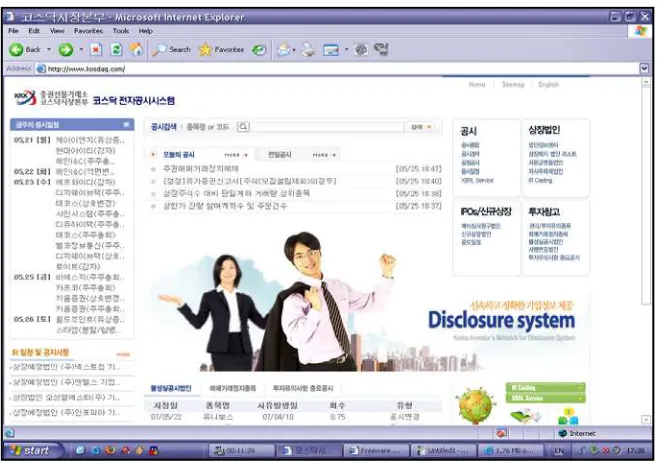Click the EN language indicator in taskbar
The image size is (658, 462).
(x=559, y=451)
